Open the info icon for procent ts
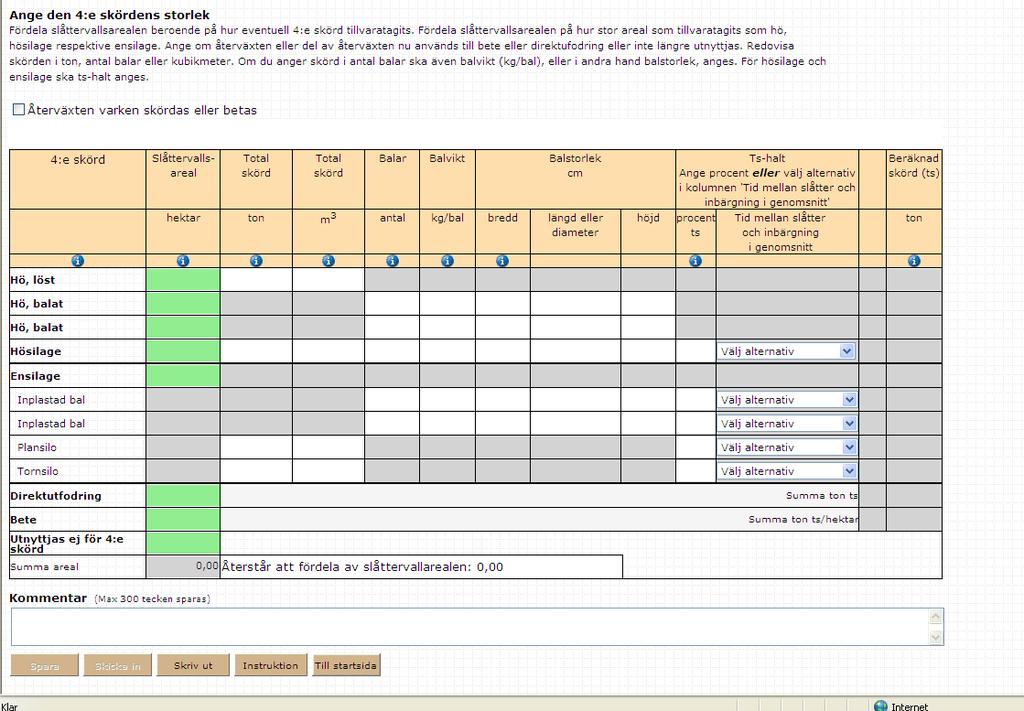This screenshot has width=1024, height=711. 696,261
